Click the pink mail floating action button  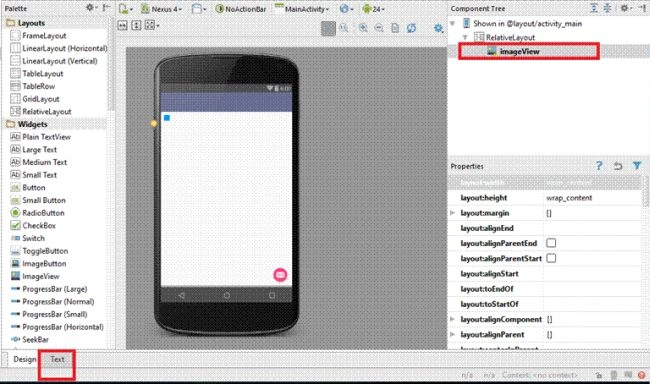click(x=280, y=275)
